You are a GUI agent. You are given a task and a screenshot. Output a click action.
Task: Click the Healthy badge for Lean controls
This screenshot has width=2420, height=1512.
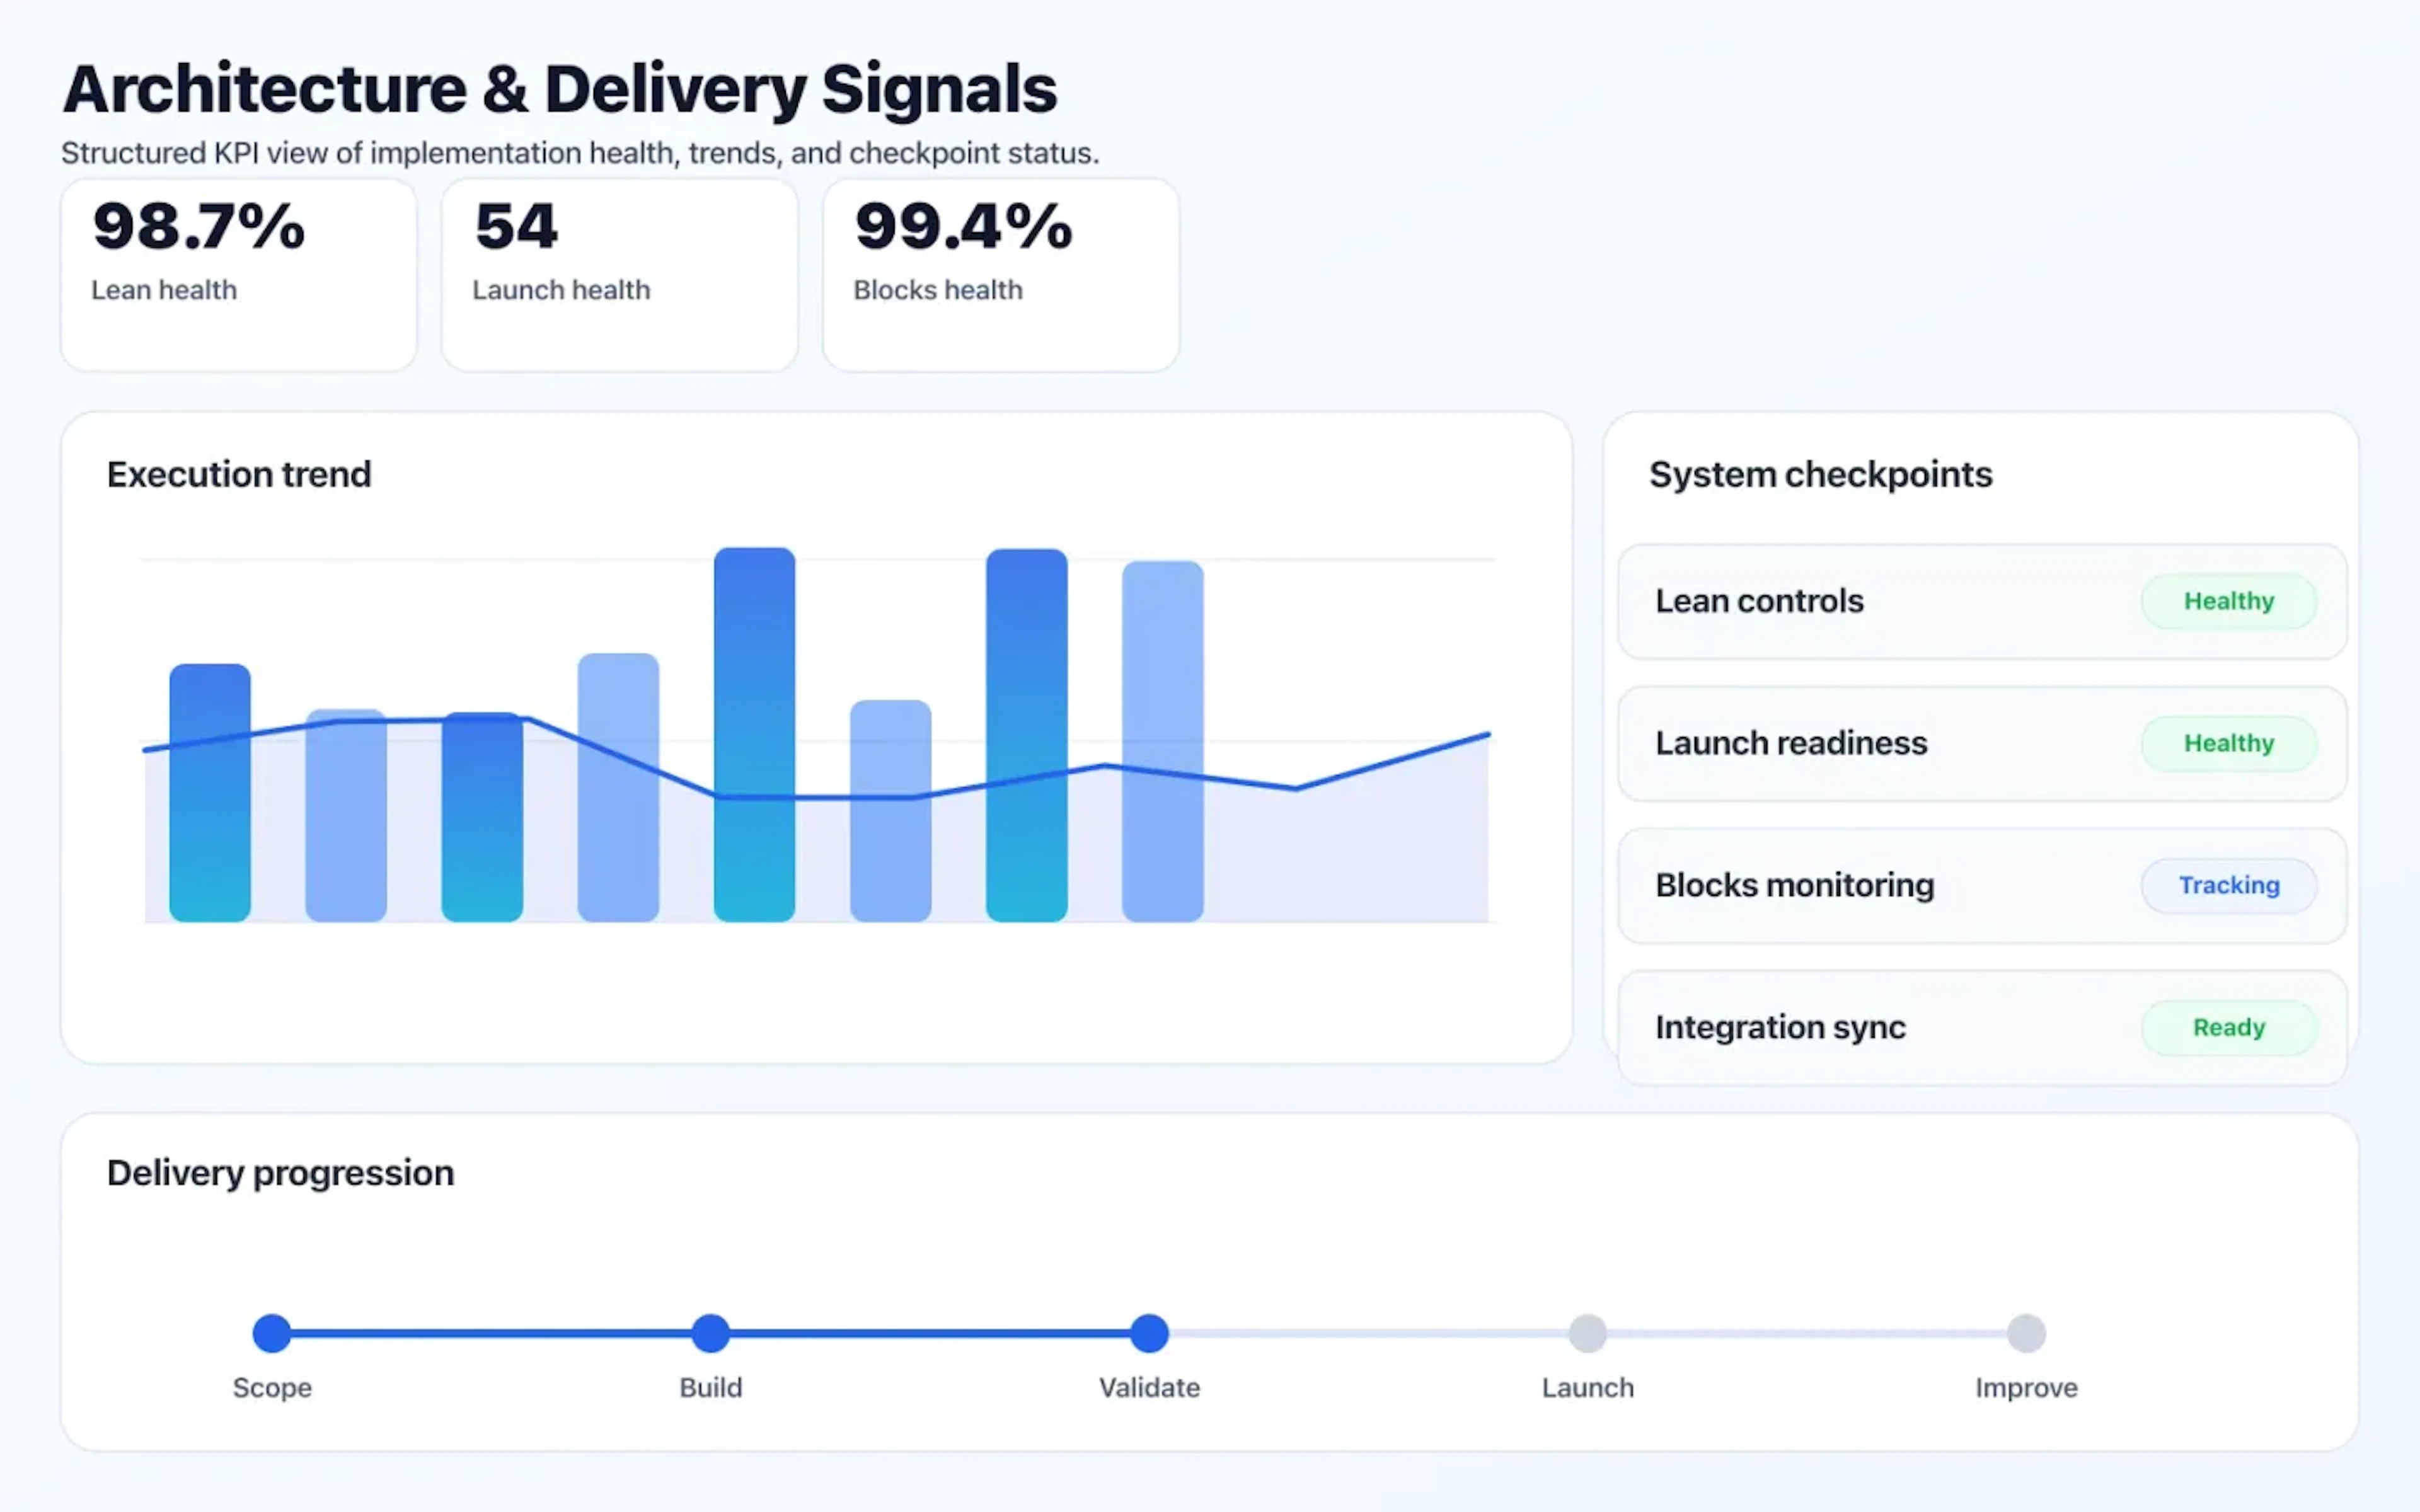(x=2228, y=601)
